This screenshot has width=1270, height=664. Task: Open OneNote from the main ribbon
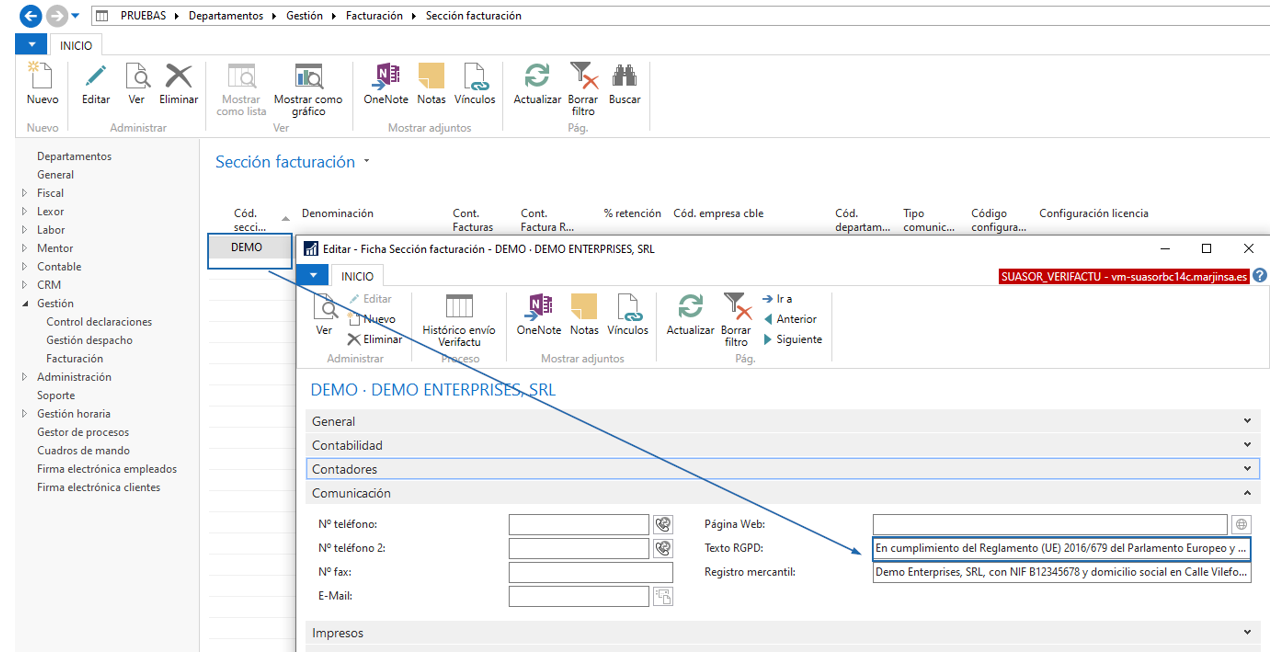pyautogui.click(x=385, y=77)
